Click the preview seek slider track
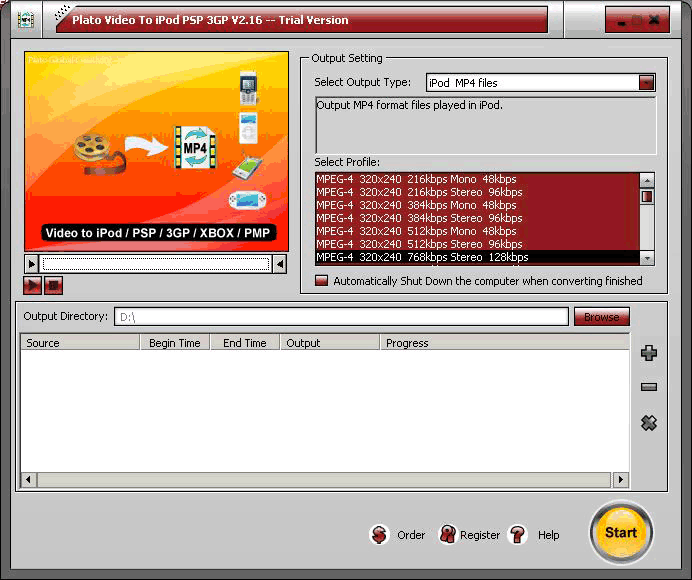 coord(156,264)
